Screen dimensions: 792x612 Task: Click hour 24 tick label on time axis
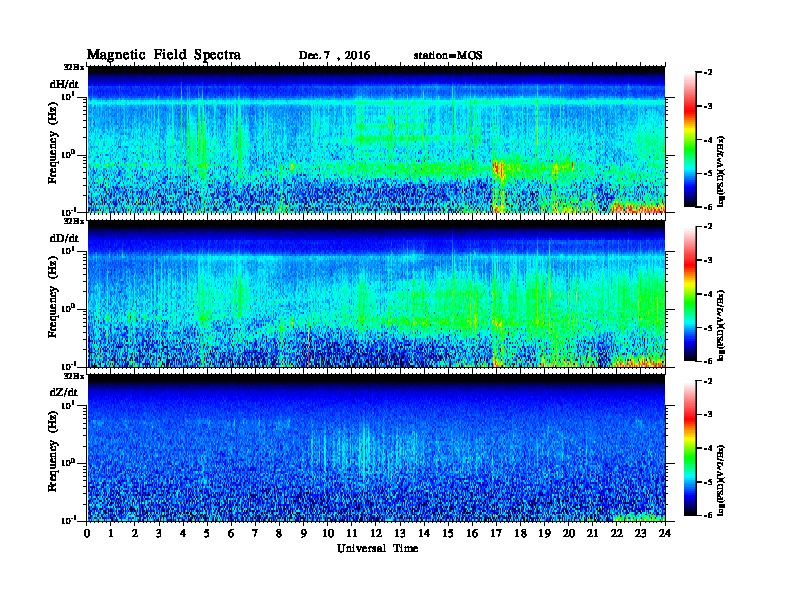(665, 534)
